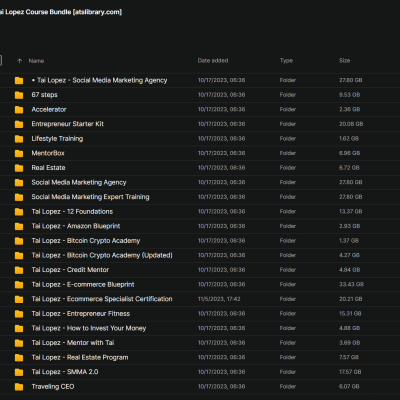Open the '67 steps' folder name
This screenshot has height=400, width=400.
[44, 95]
